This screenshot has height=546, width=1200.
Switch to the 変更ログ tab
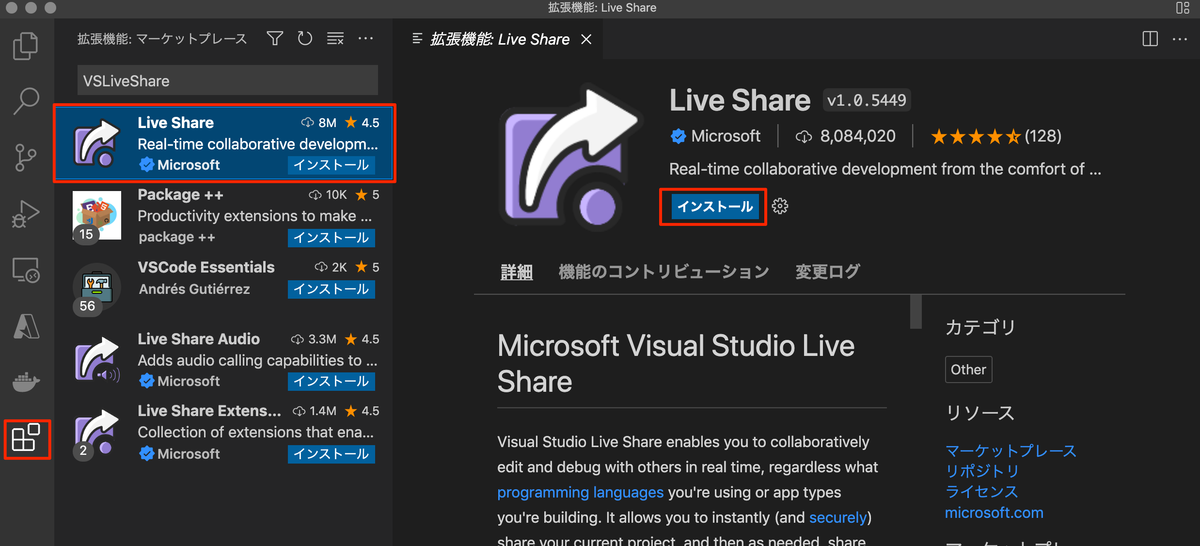click(827, 272)
